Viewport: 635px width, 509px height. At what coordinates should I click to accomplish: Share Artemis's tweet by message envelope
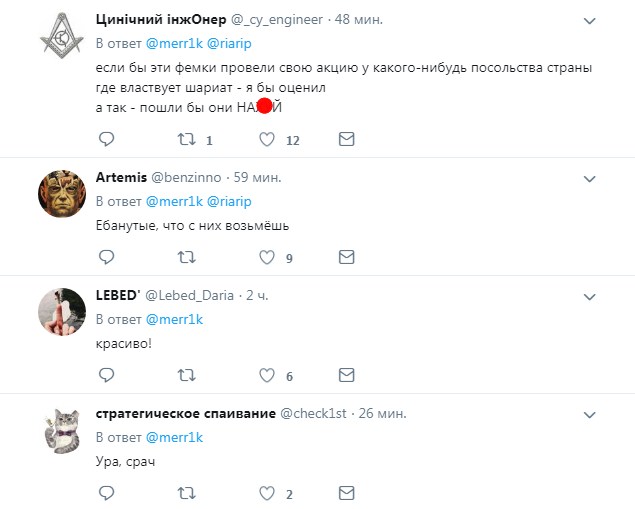[347, 257]
